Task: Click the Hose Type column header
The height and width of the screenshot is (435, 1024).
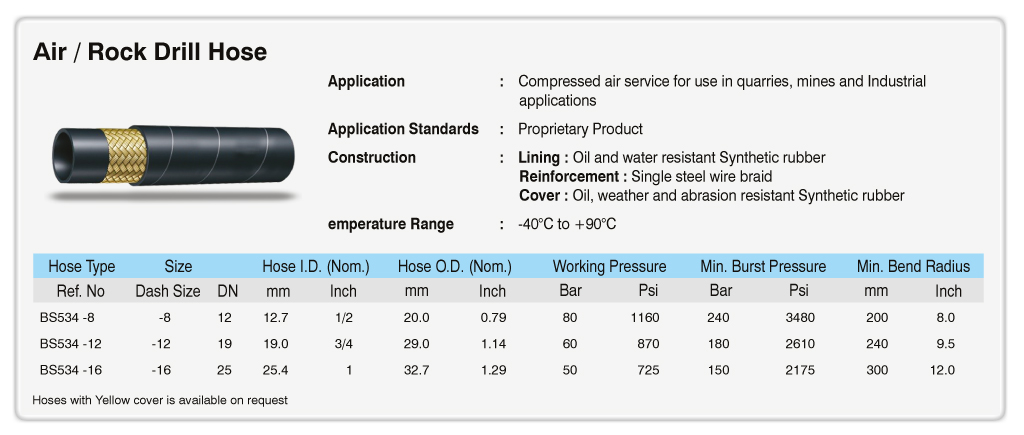Action: pyautogui.click(x=82, y=266)
